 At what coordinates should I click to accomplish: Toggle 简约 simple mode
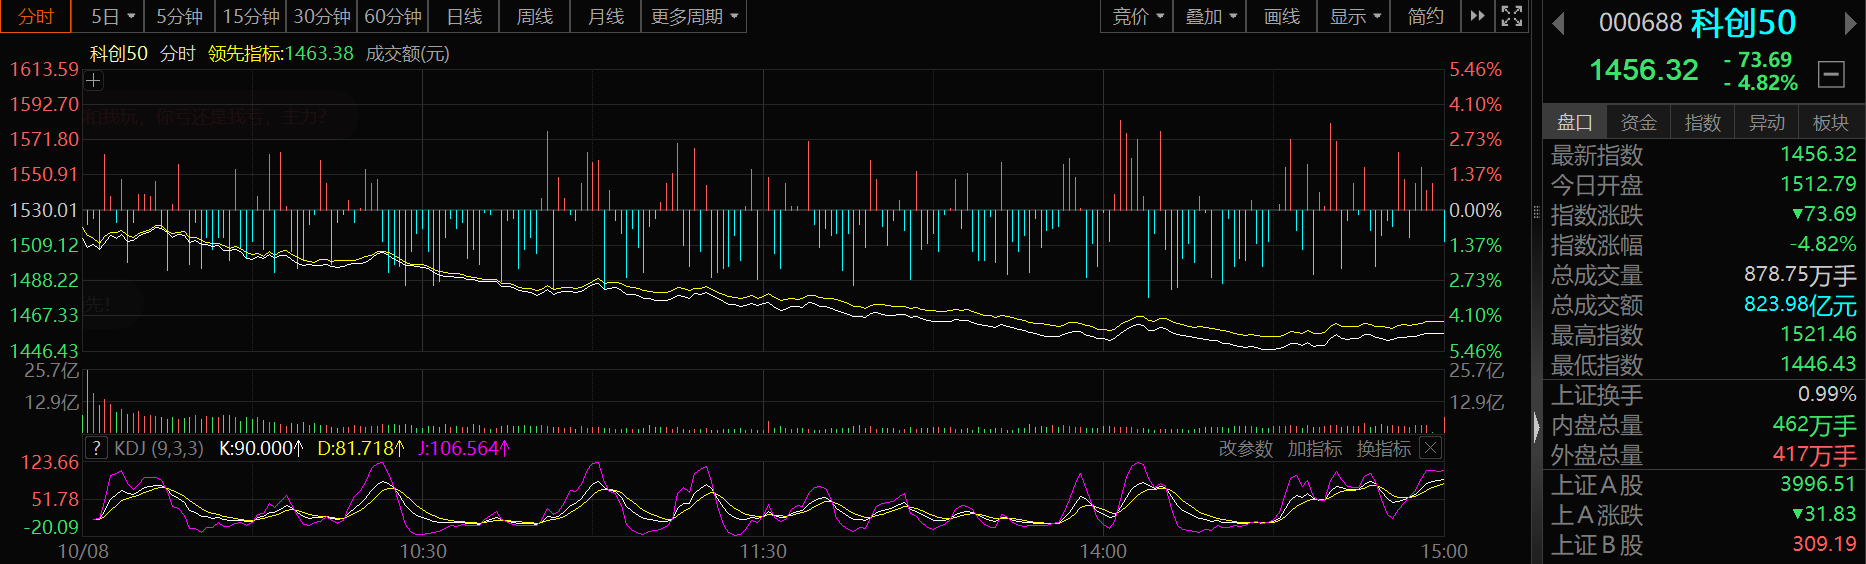coord(1425,16)
